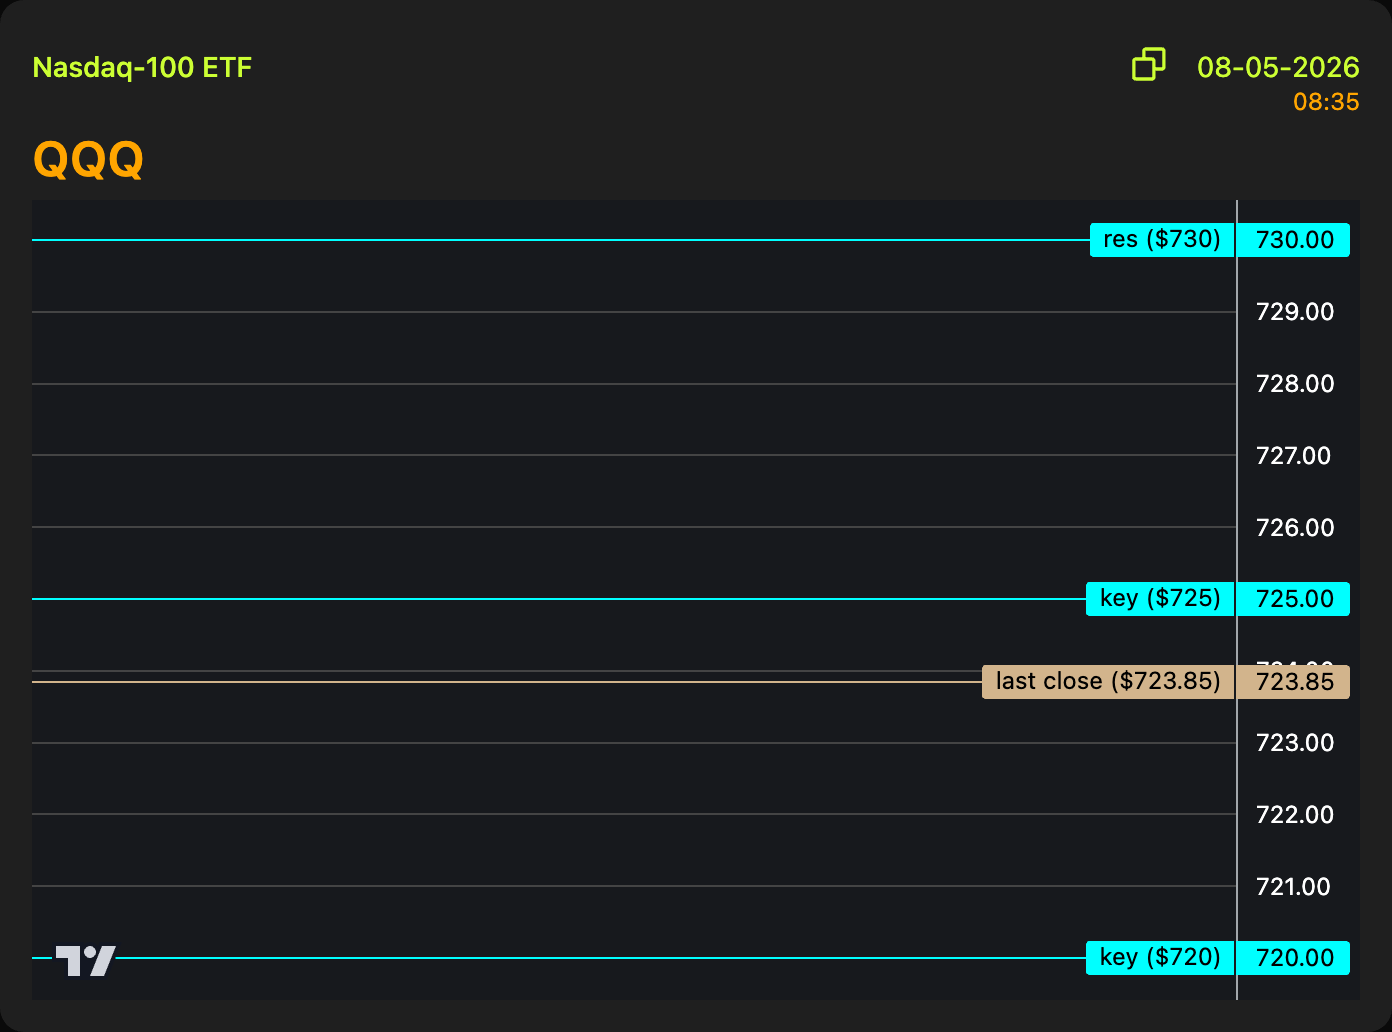Click the 08:35 timestamp
1392x1032 pixels.
1326,102
